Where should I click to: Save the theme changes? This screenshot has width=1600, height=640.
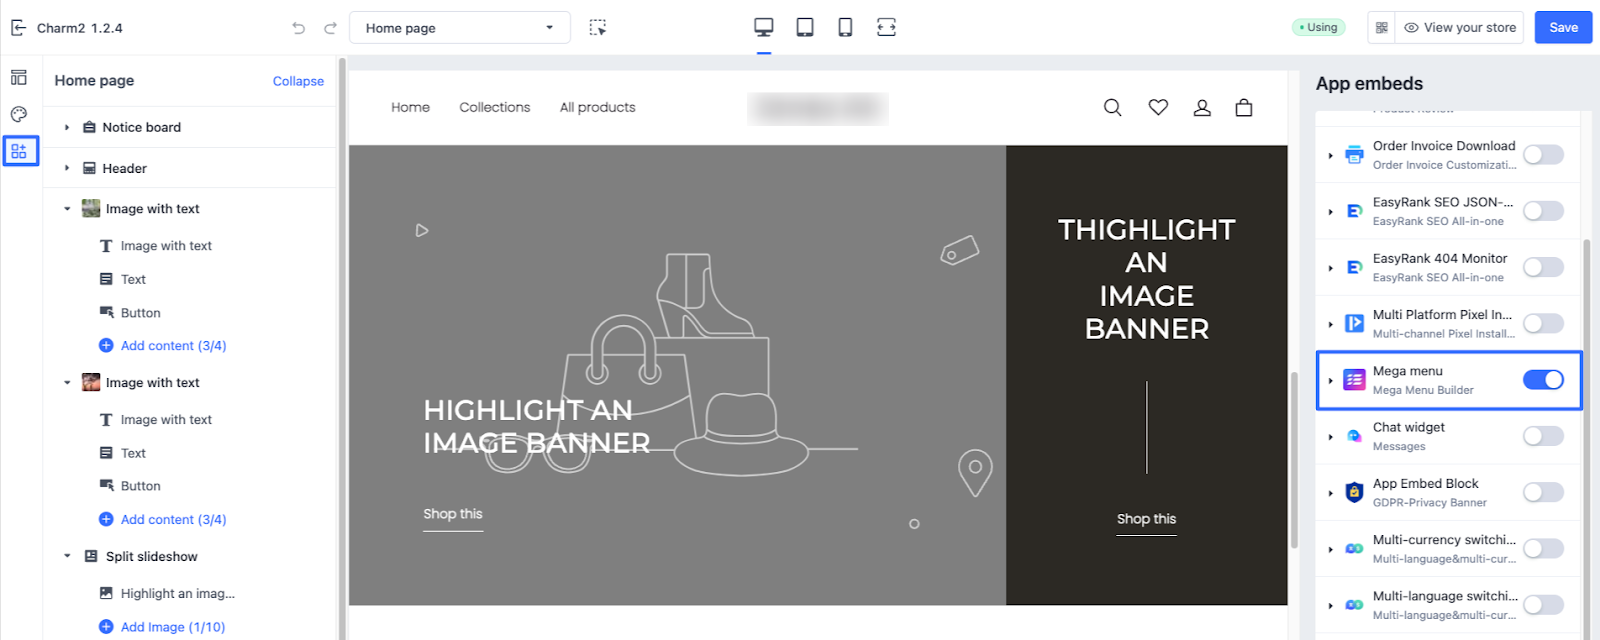1563,28
